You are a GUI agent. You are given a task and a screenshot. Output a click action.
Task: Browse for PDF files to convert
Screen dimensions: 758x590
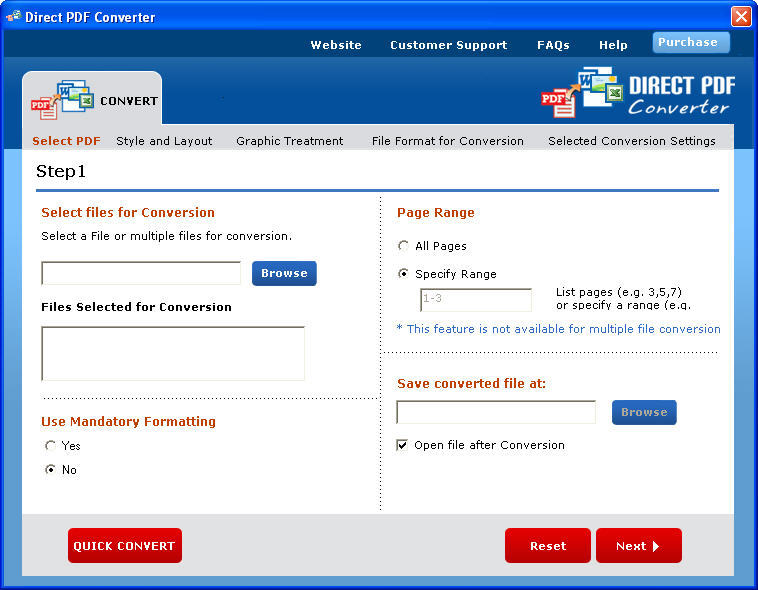coord(284,273)
